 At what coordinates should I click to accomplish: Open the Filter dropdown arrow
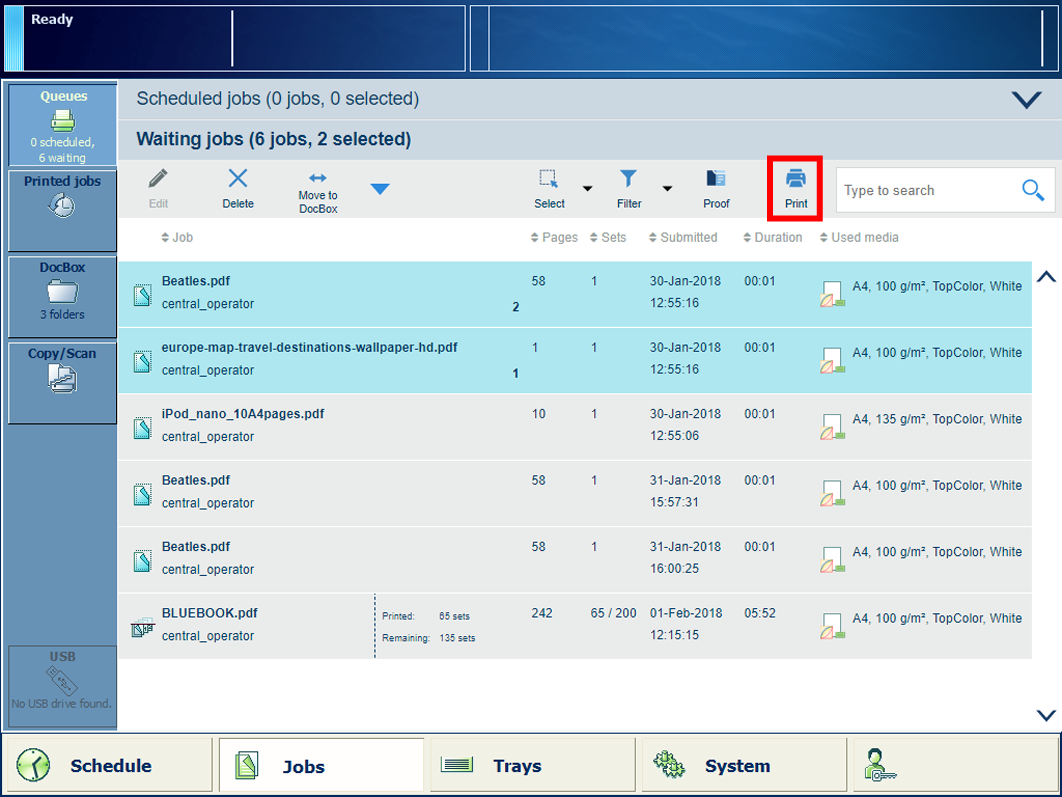(x=667, y=189)
